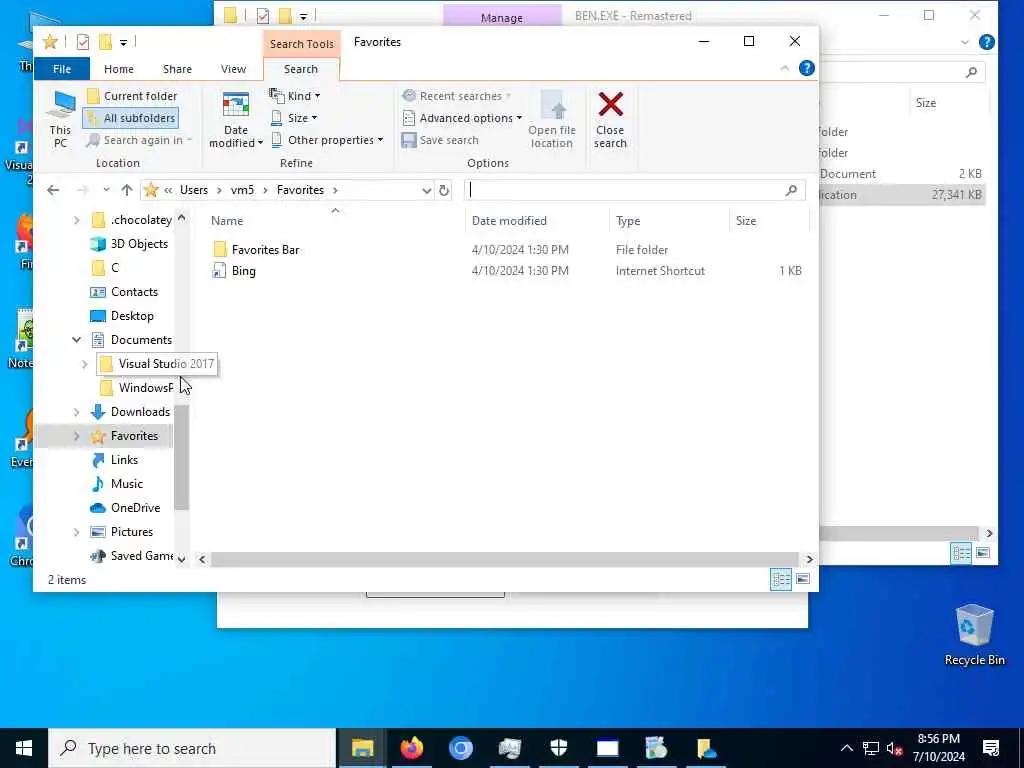1024x768 pixels.
Task: Refresh the Favorites folder view
Action: 444,190
